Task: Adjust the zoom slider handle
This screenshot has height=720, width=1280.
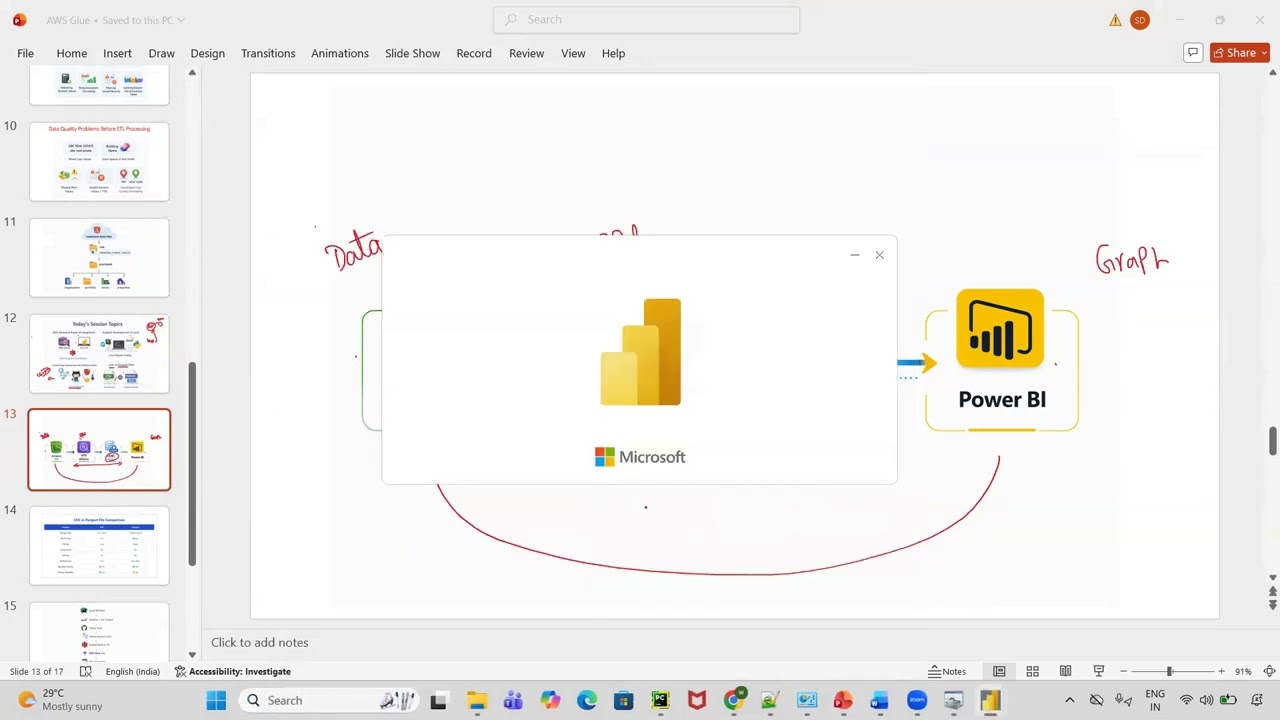Action: pos(1169,671)
